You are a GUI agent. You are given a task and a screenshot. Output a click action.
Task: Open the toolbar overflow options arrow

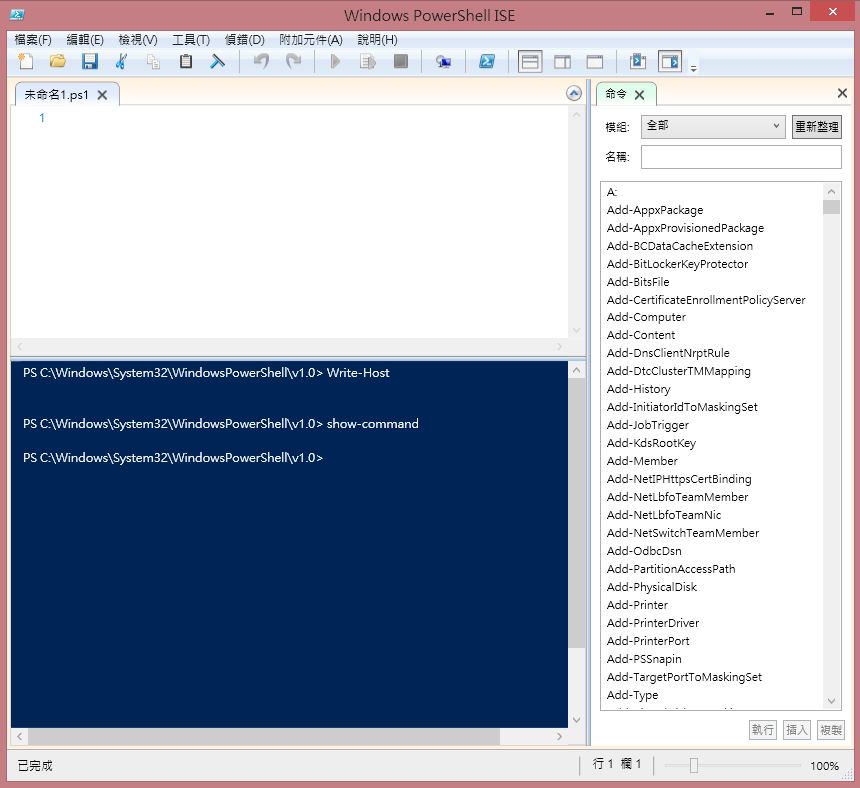(x=693, y=69)
